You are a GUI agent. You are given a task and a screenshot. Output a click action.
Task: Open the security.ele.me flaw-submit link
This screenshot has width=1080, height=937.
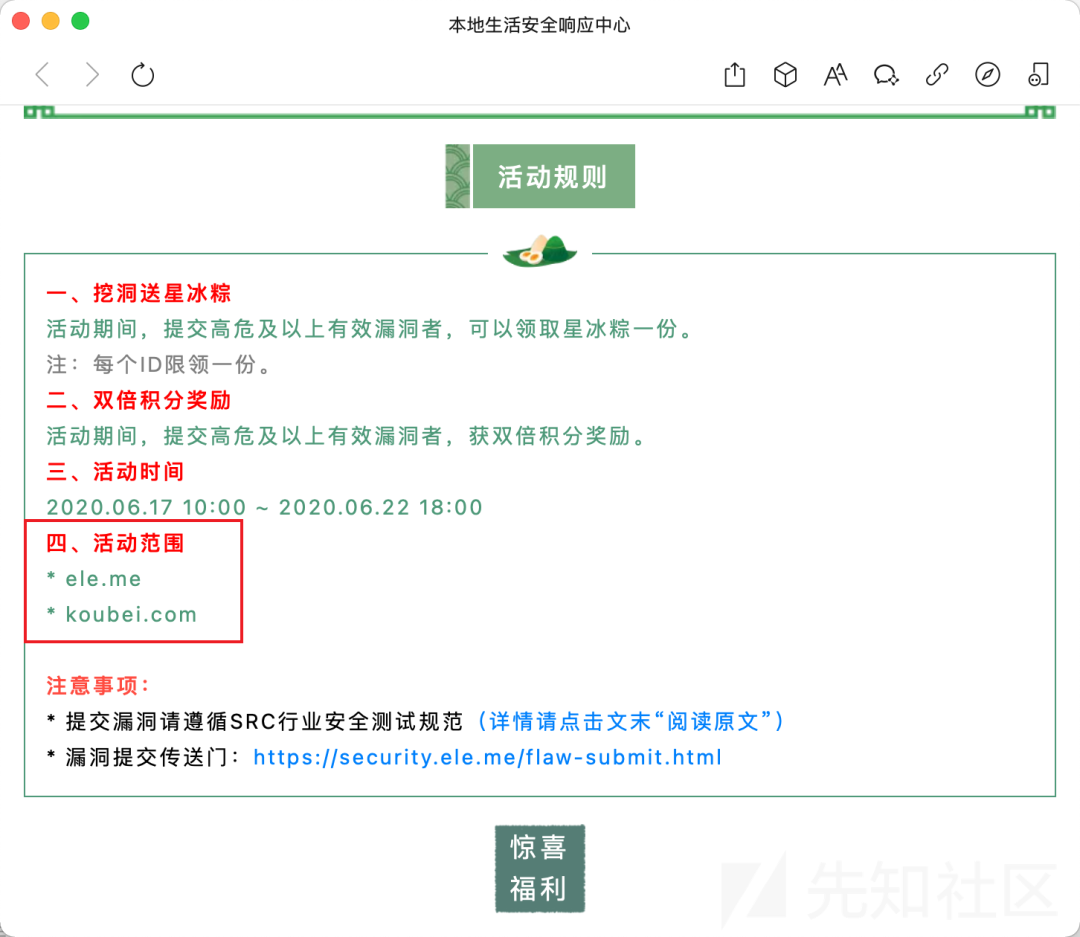pyautogui.click(x=488, y=757)
